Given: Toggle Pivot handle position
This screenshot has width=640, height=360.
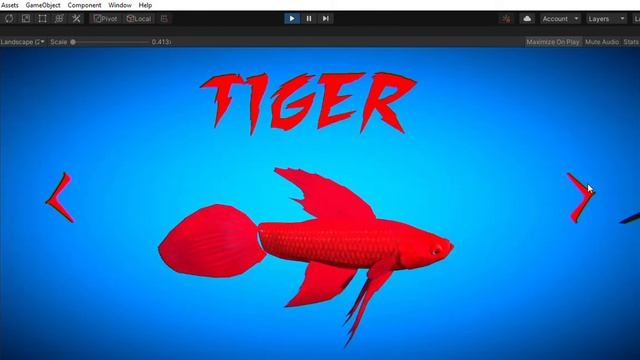Looking at the screenshot, I should tap(106, 19).
